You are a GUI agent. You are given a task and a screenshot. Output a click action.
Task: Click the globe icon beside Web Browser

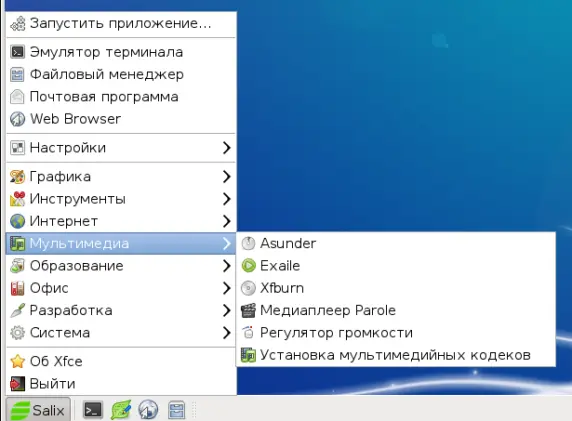(18, 119)
